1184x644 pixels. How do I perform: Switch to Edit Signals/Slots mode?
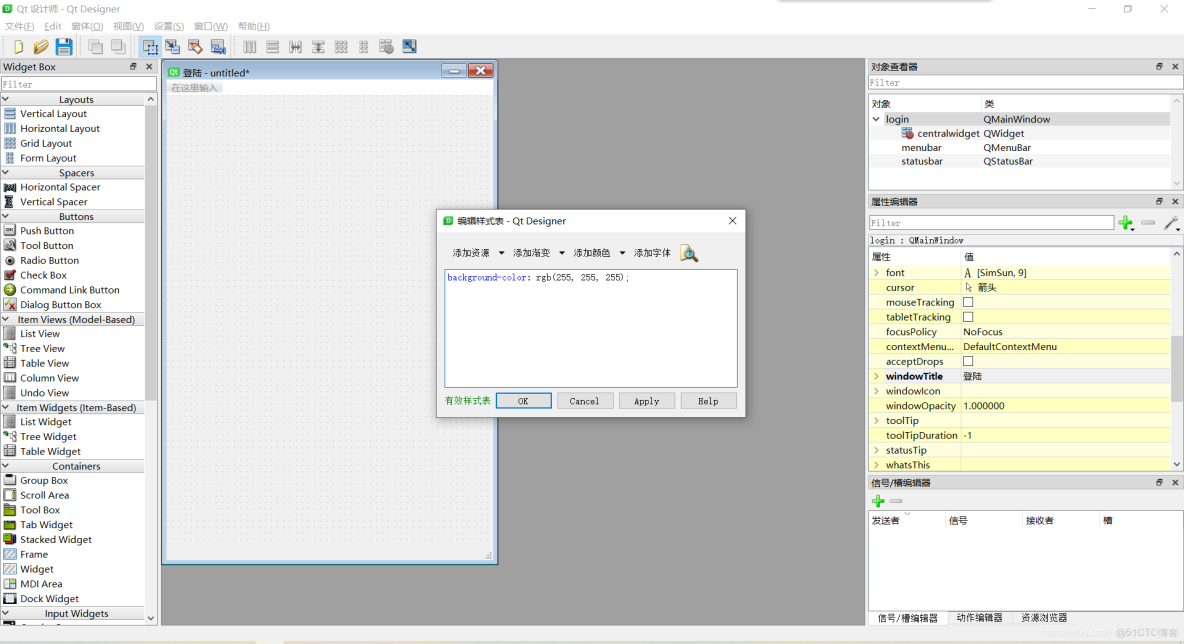coord(172,46)
